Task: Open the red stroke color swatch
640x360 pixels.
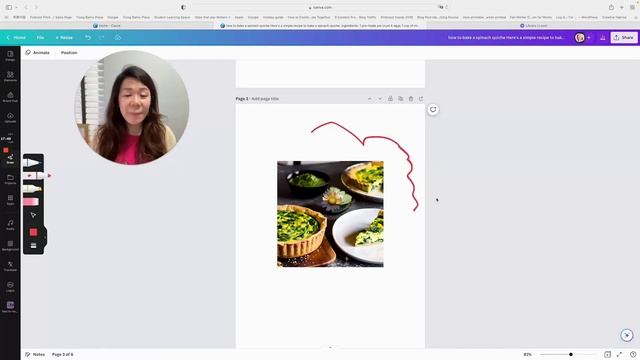Action: click(x=33, y=232)
